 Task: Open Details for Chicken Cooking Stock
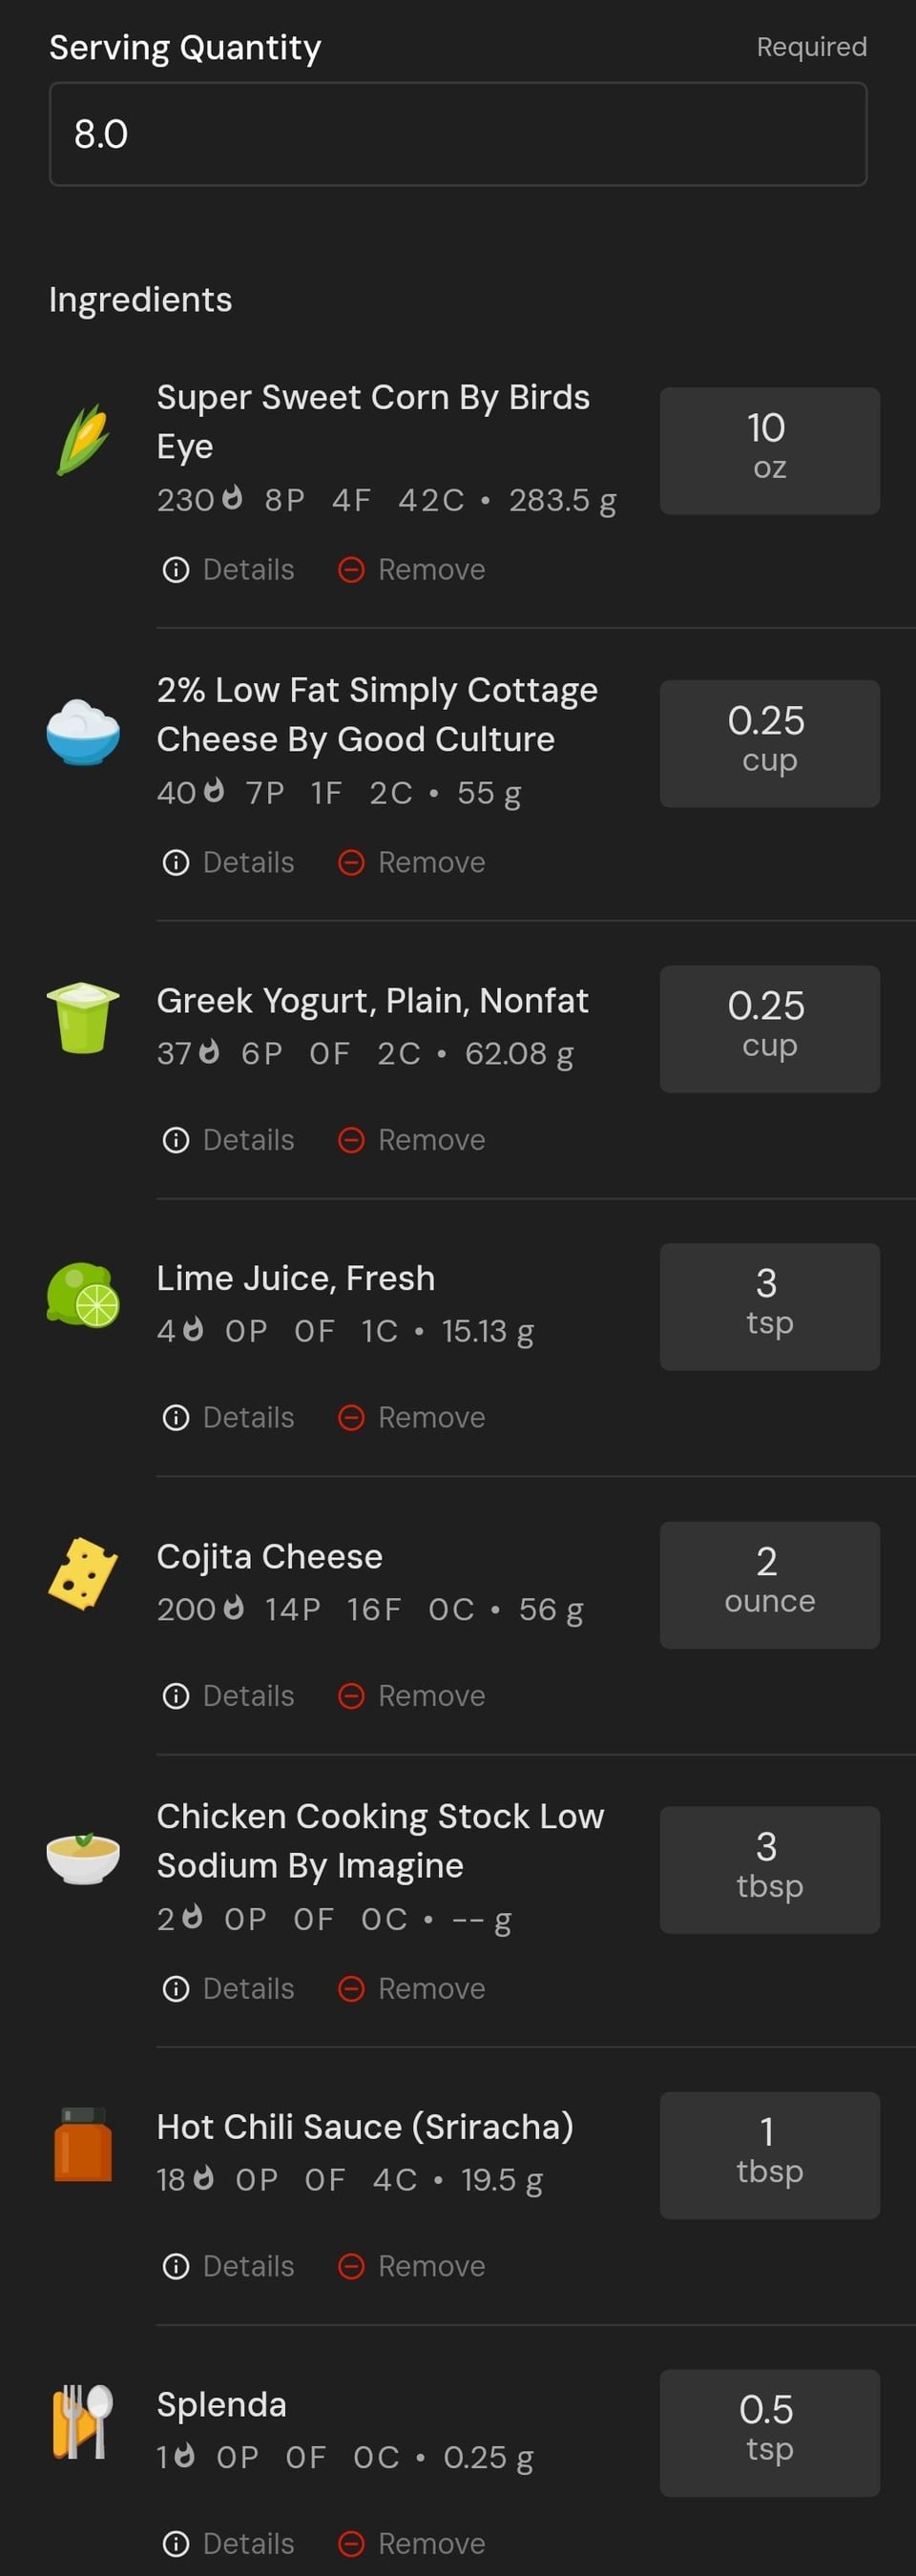coord(228,1988)
